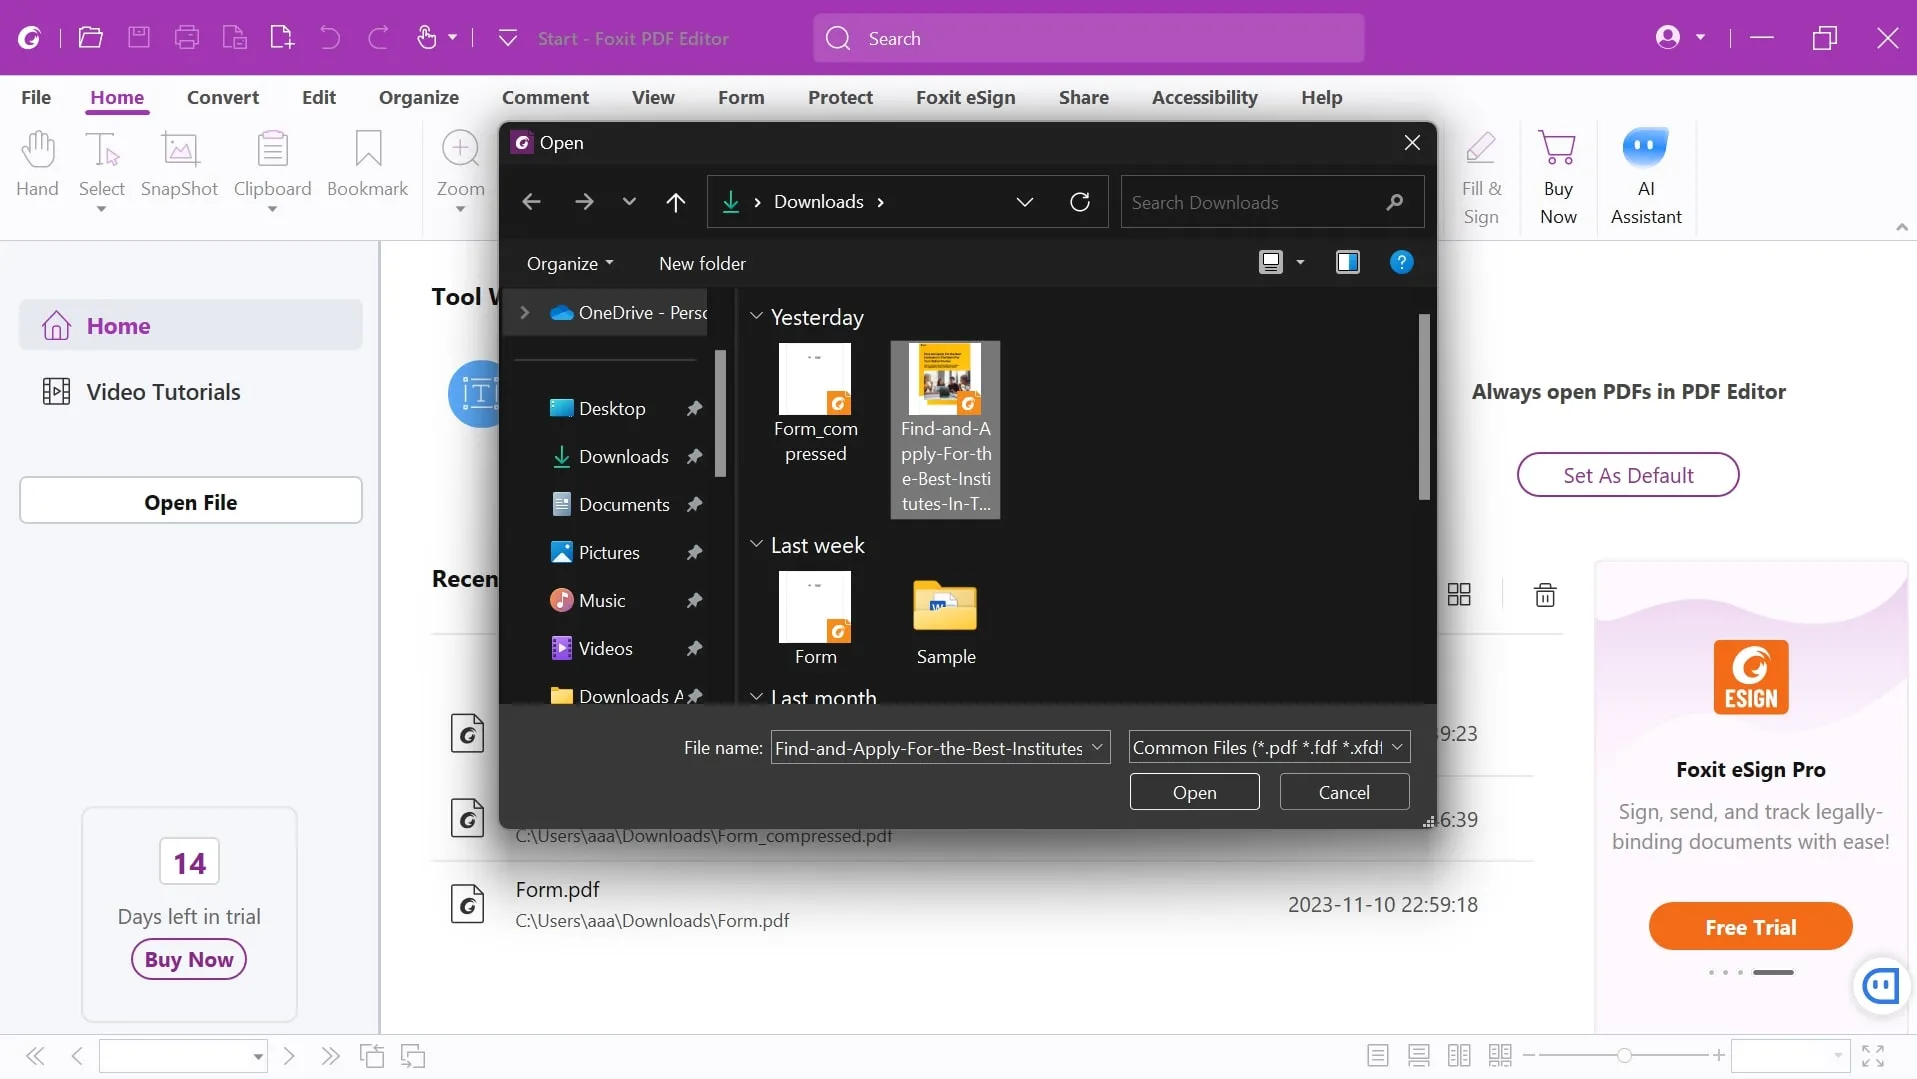Click the Undo icon

click(331, 37)
